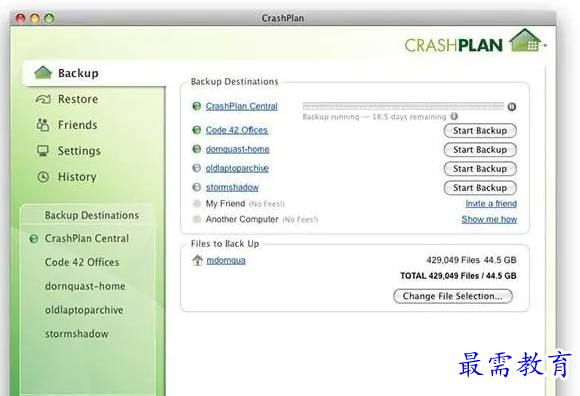580x396 pixels.
Task: Click the Restore arrow icon
Action: pos(43,99)
